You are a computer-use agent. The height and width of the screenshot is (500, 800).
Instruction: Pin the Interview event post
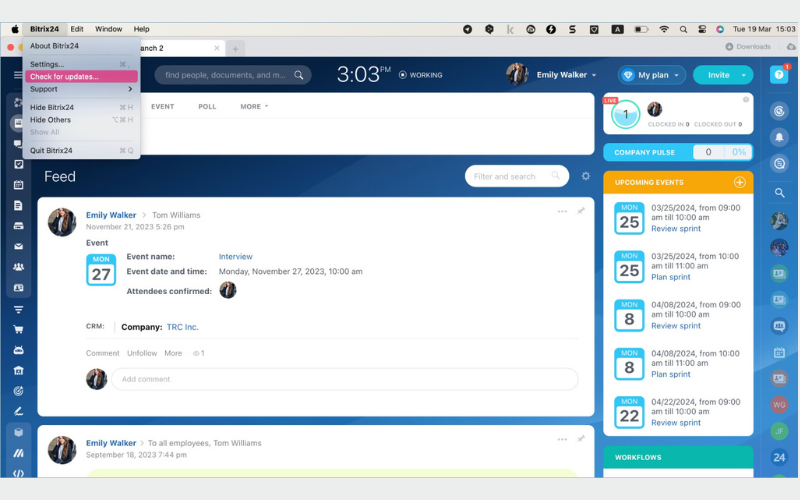pos(581,211)
